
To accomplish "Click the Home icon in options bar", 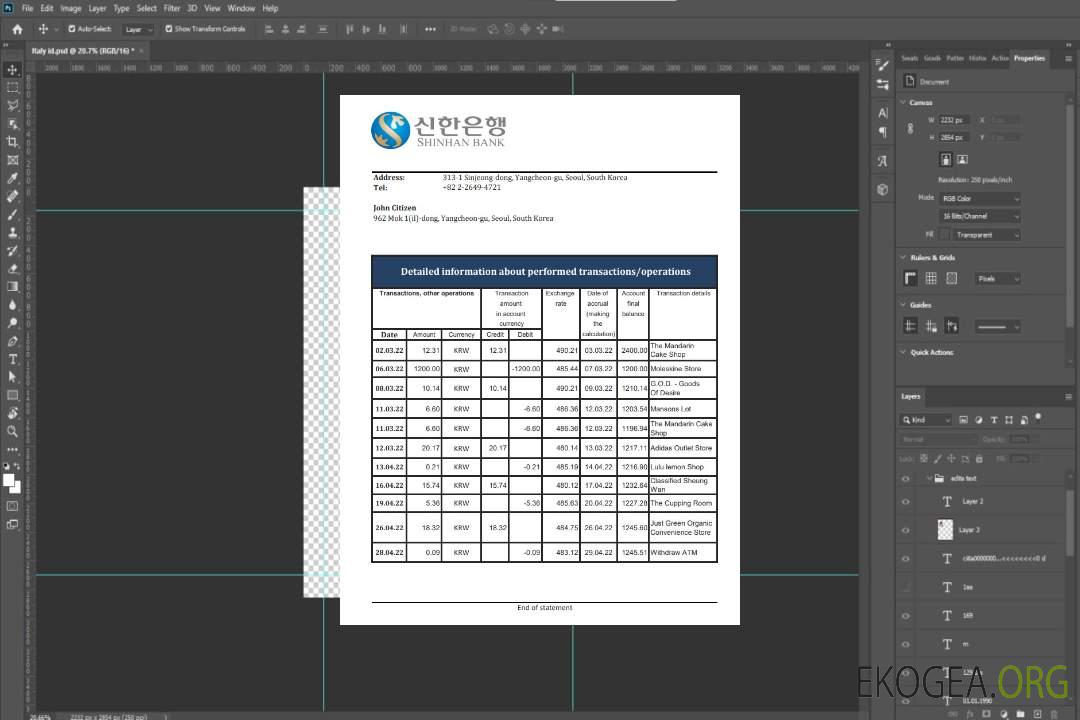I will tap(17, 29).
